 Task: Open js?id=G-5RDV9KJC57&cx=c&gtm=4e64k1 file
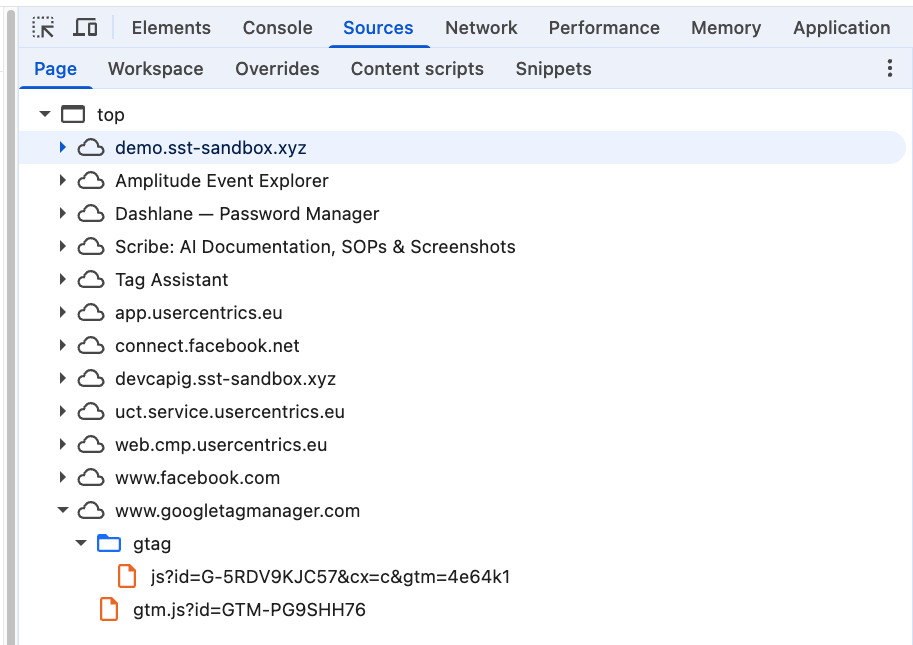[x=330, y=577]
